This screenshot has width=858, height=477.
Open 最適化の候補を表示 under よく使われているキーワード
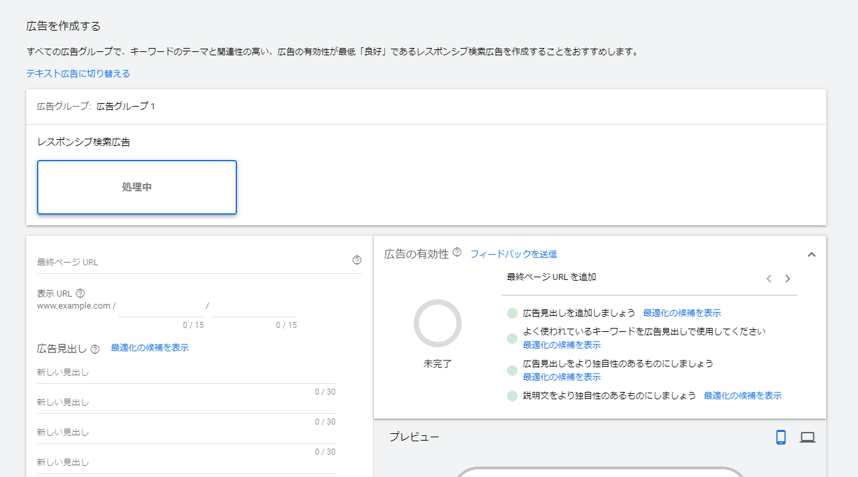pos(561,345)
